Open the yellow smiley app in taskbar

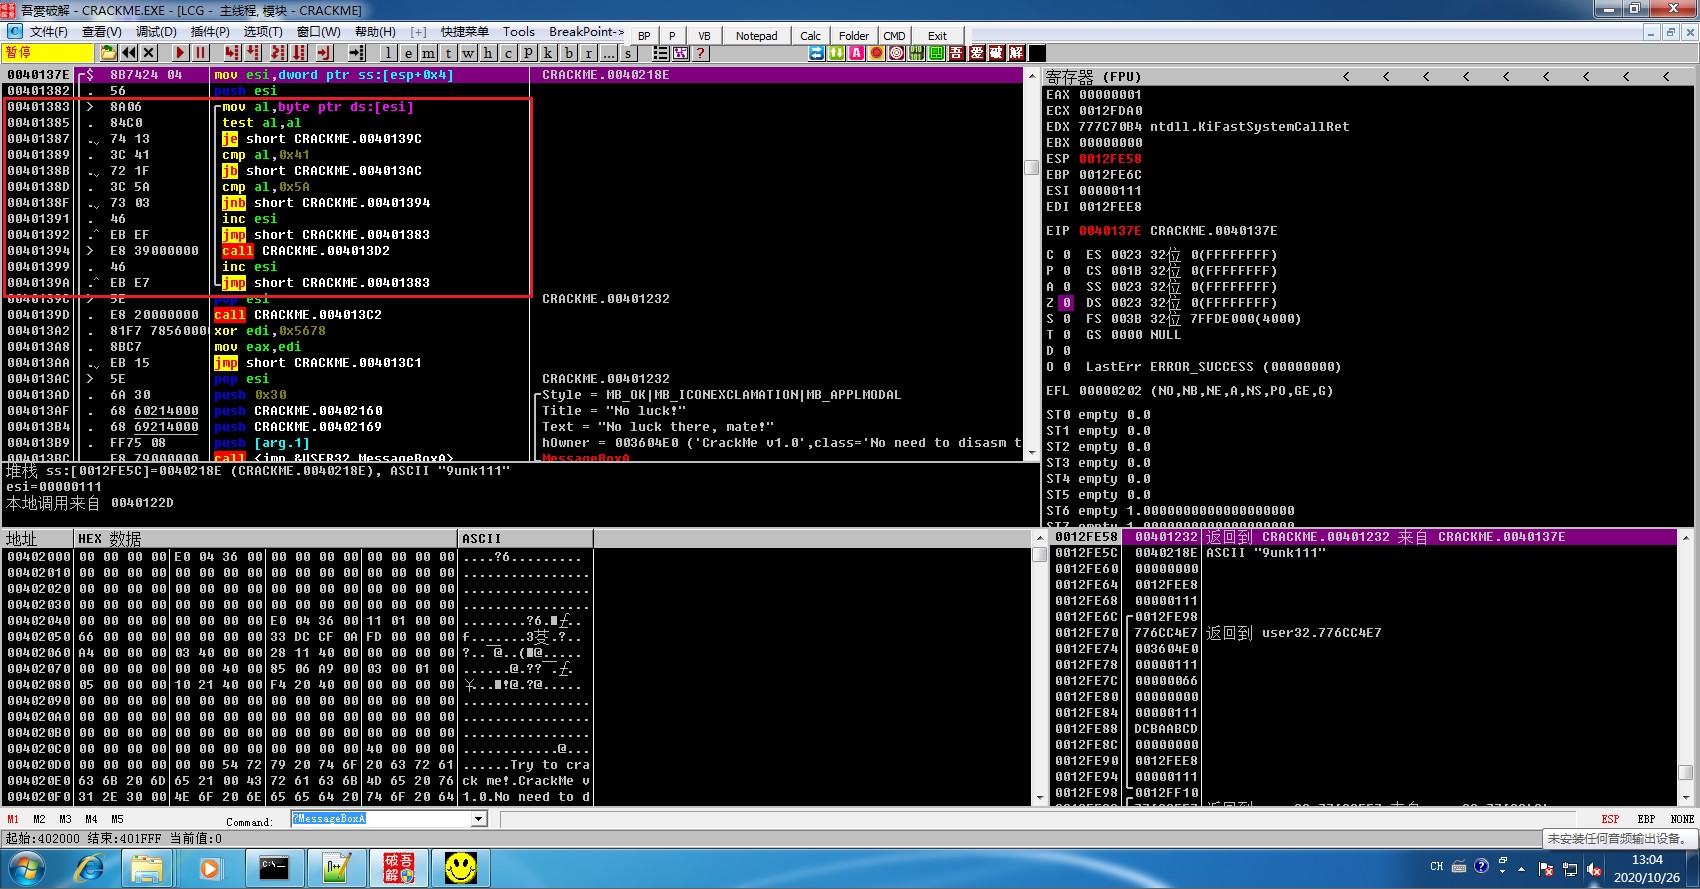pyautogui.click(x=460, y=868)
